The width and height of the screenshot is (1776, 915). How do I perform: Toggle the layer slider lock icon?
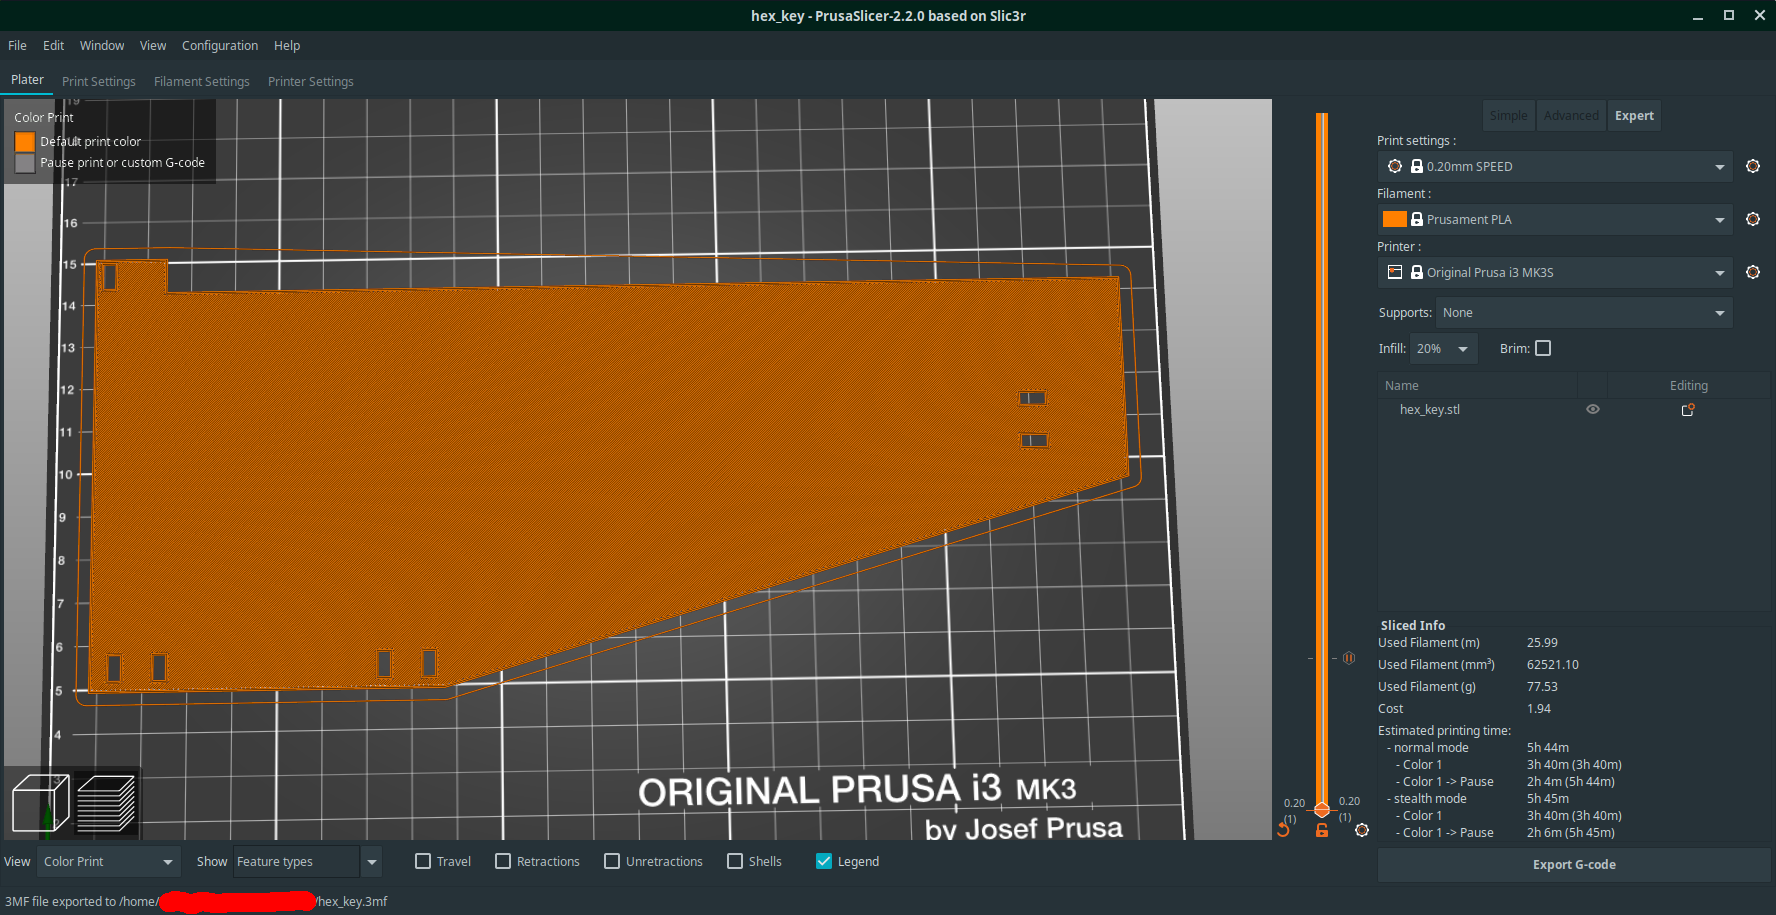[x=1322, y=830]
